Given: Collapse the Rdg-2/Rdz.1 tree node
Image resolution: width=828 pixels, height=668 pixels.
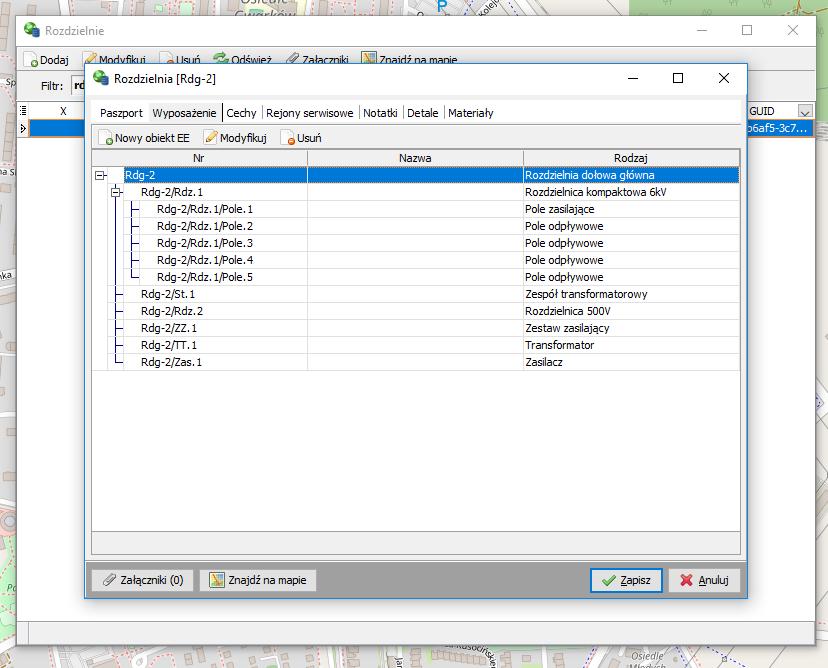Looking at the screenshot, I should tap(116, 192).
